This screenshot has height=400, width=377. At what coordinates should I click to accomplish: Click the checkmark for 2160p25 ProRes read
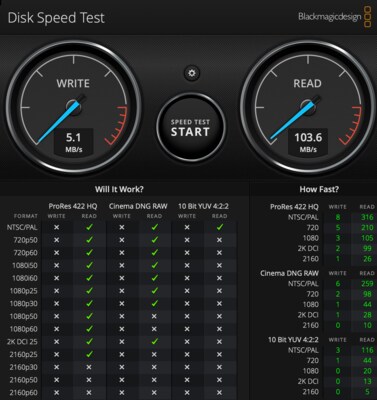pos(89,354)
